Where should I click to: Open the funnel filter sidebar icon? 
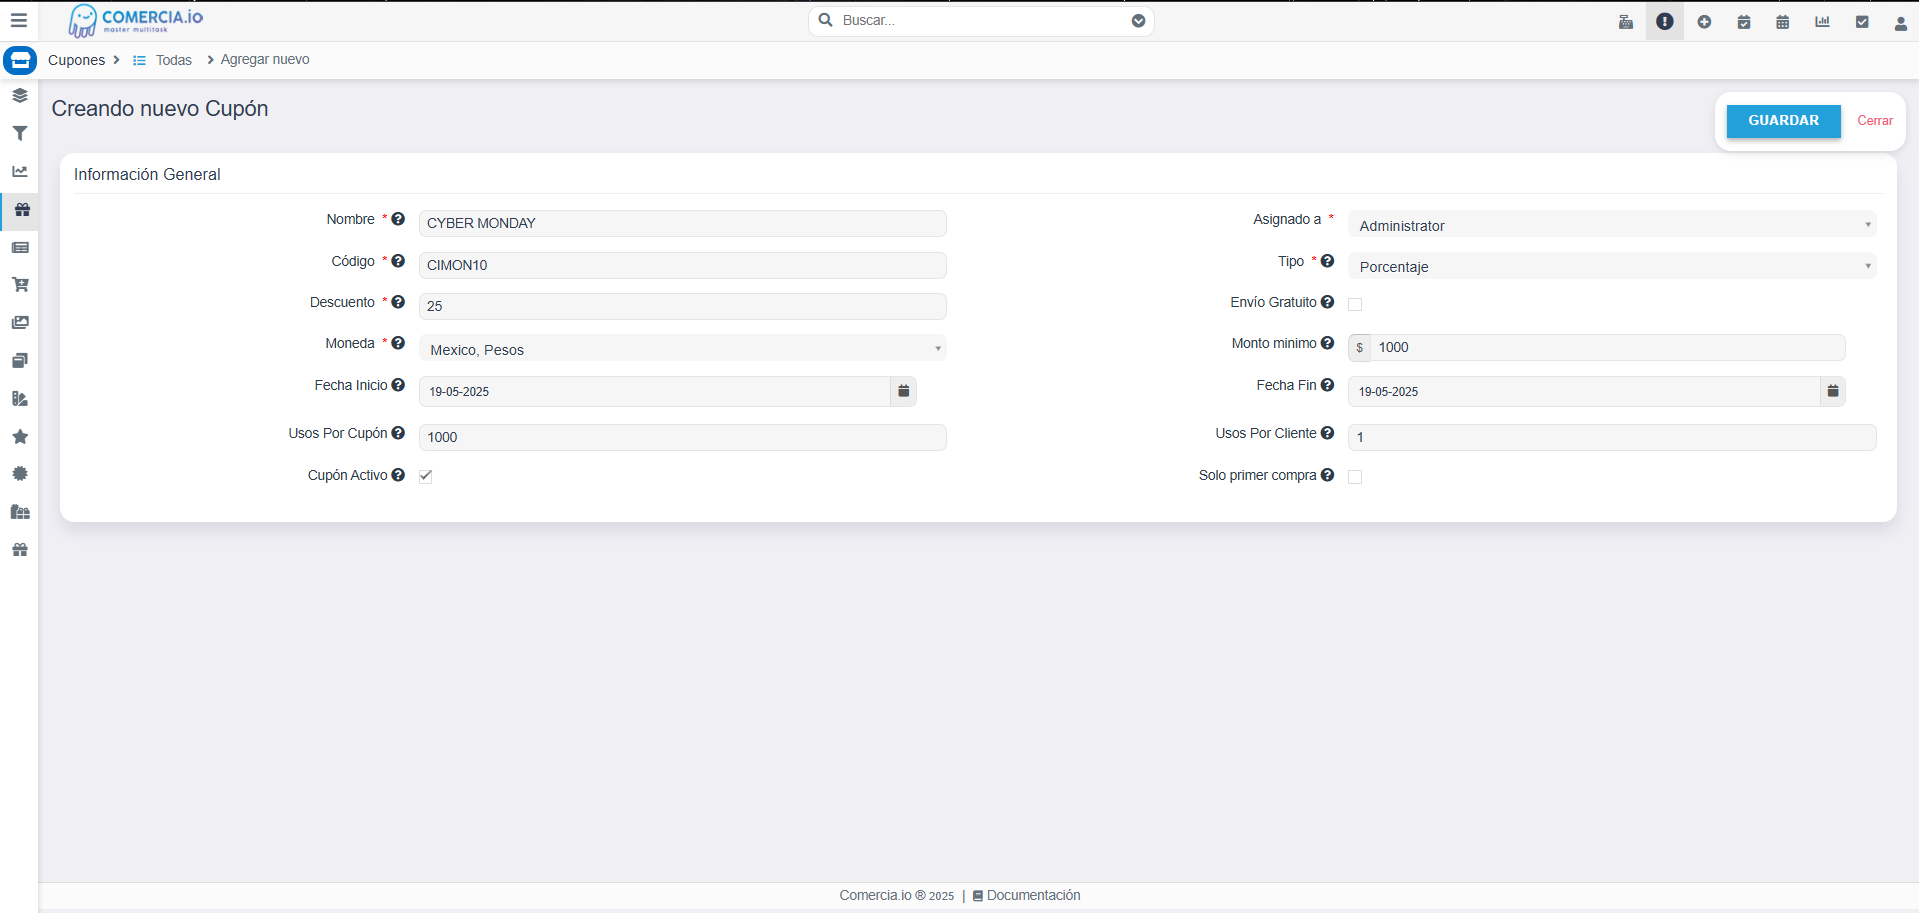(x=20, y=133)
